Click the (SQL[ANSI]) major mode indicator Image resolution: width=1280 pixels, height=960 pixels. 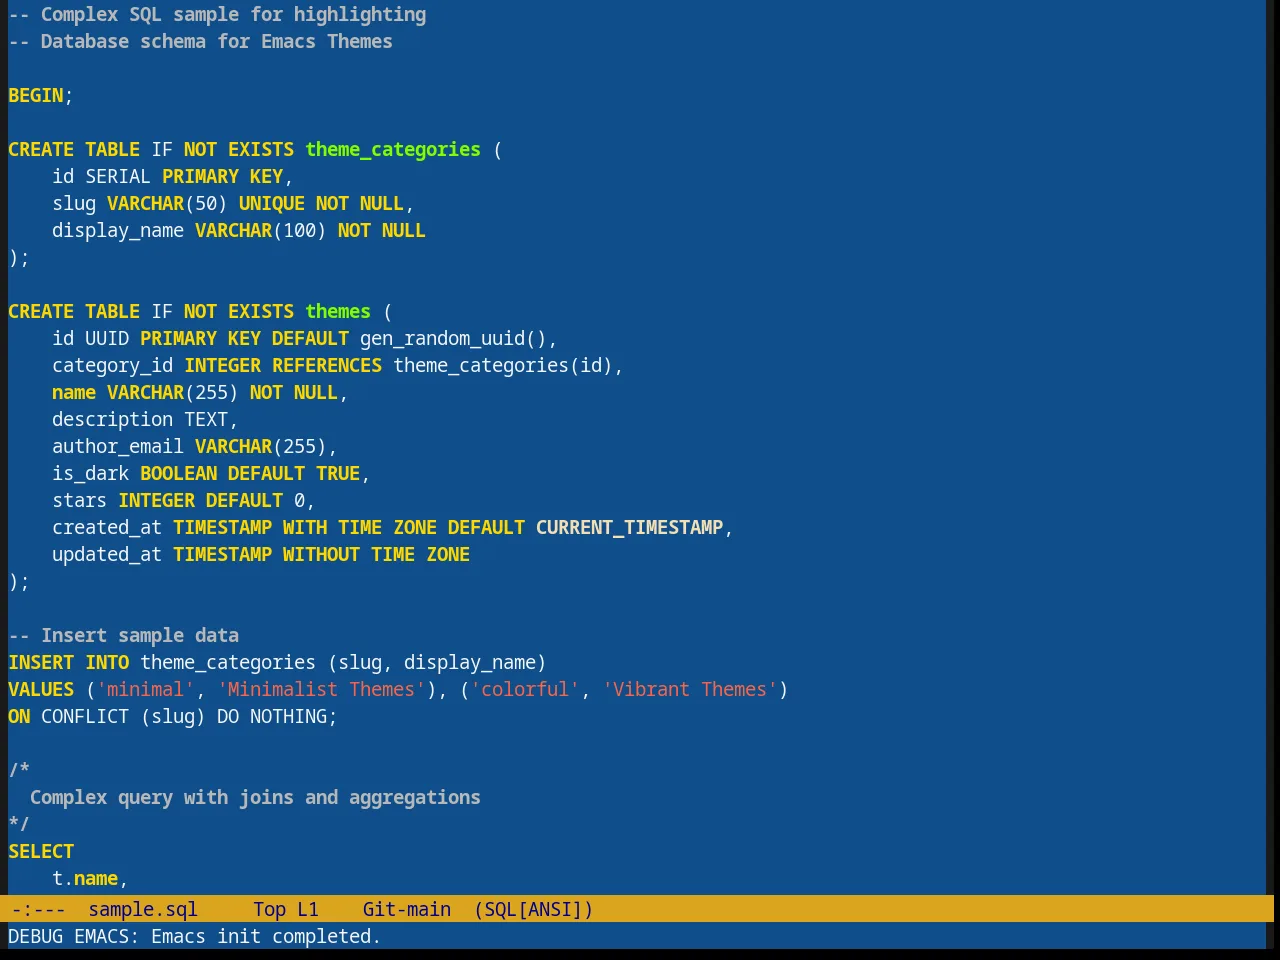tap(534, 909)
